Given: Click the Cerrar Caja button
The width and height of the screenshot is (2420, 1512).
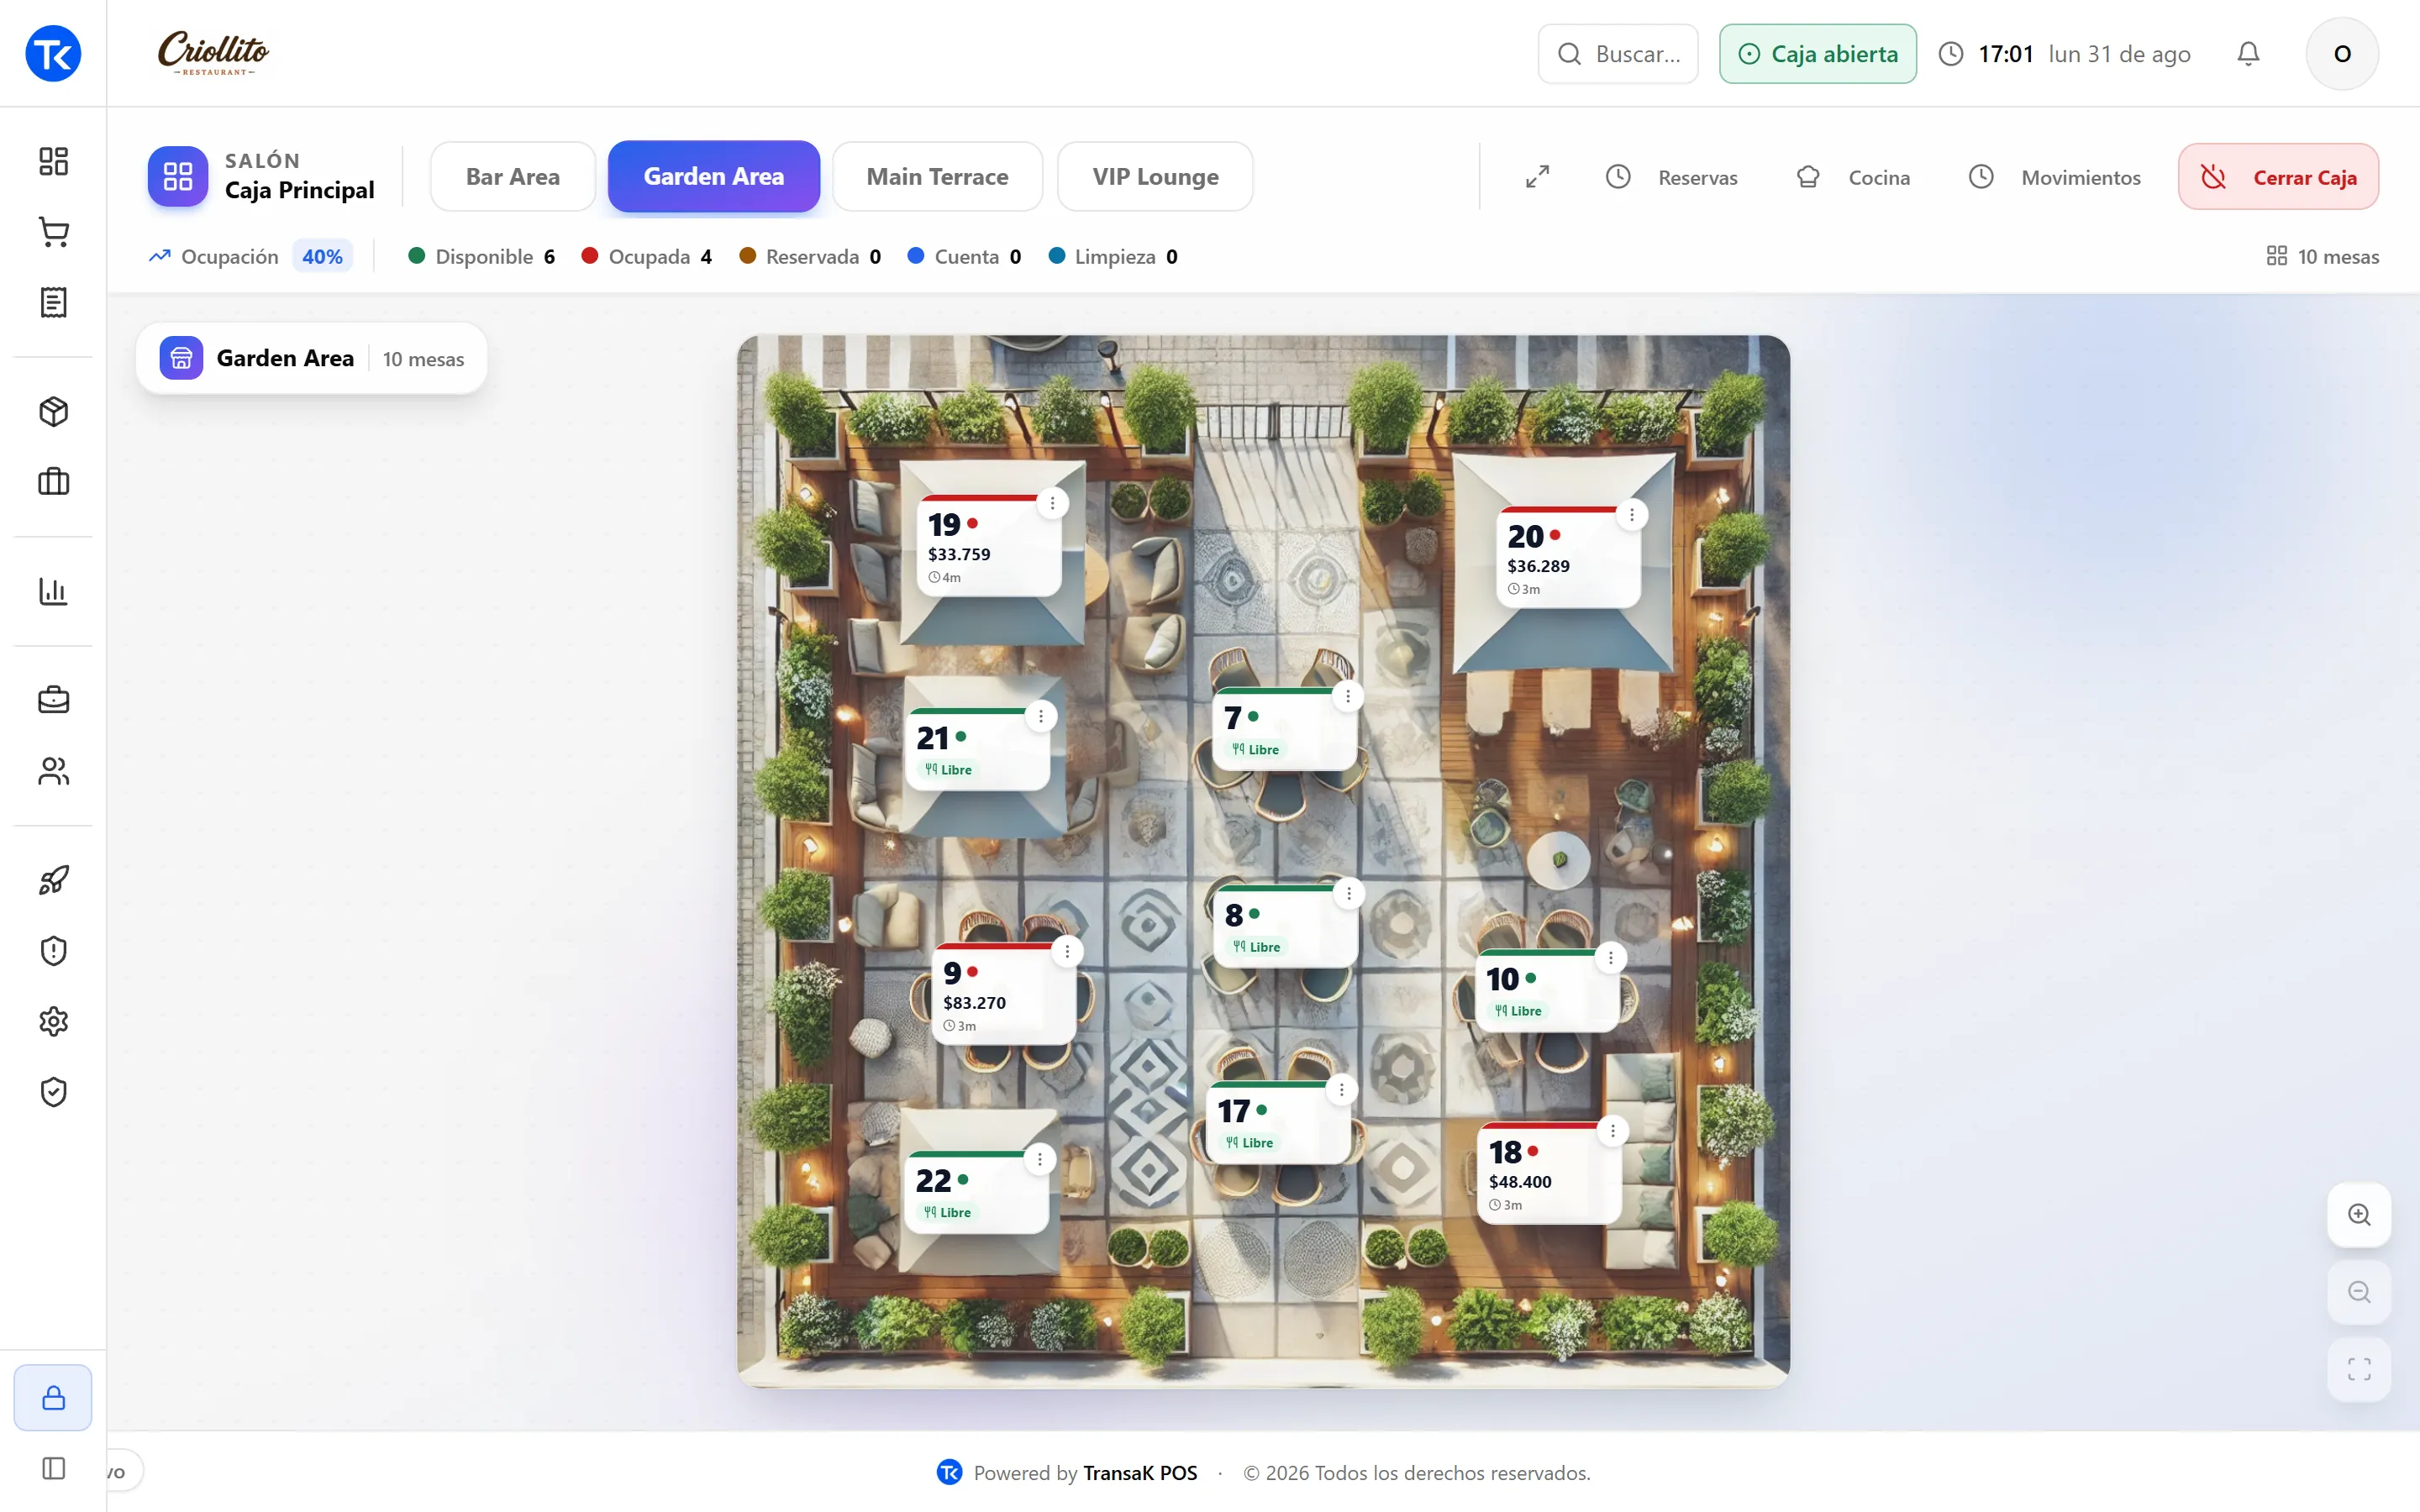Looking at the screenshot, I should pos(2278,177).
